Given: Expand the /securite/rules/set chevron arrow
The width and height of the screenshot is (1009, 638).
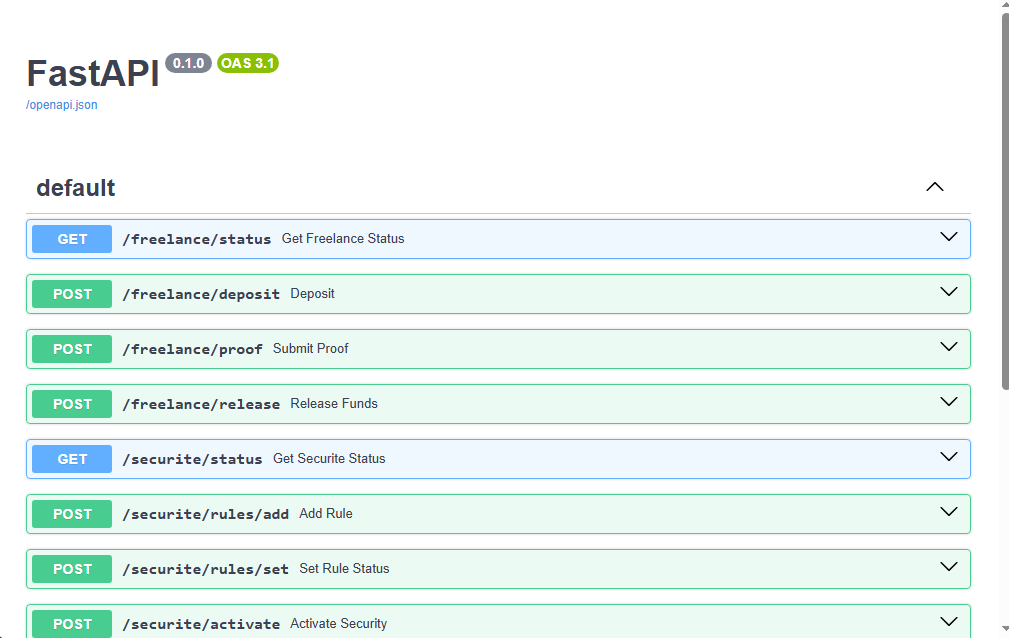Looking at the screenshot, I should tap(949, 567).
